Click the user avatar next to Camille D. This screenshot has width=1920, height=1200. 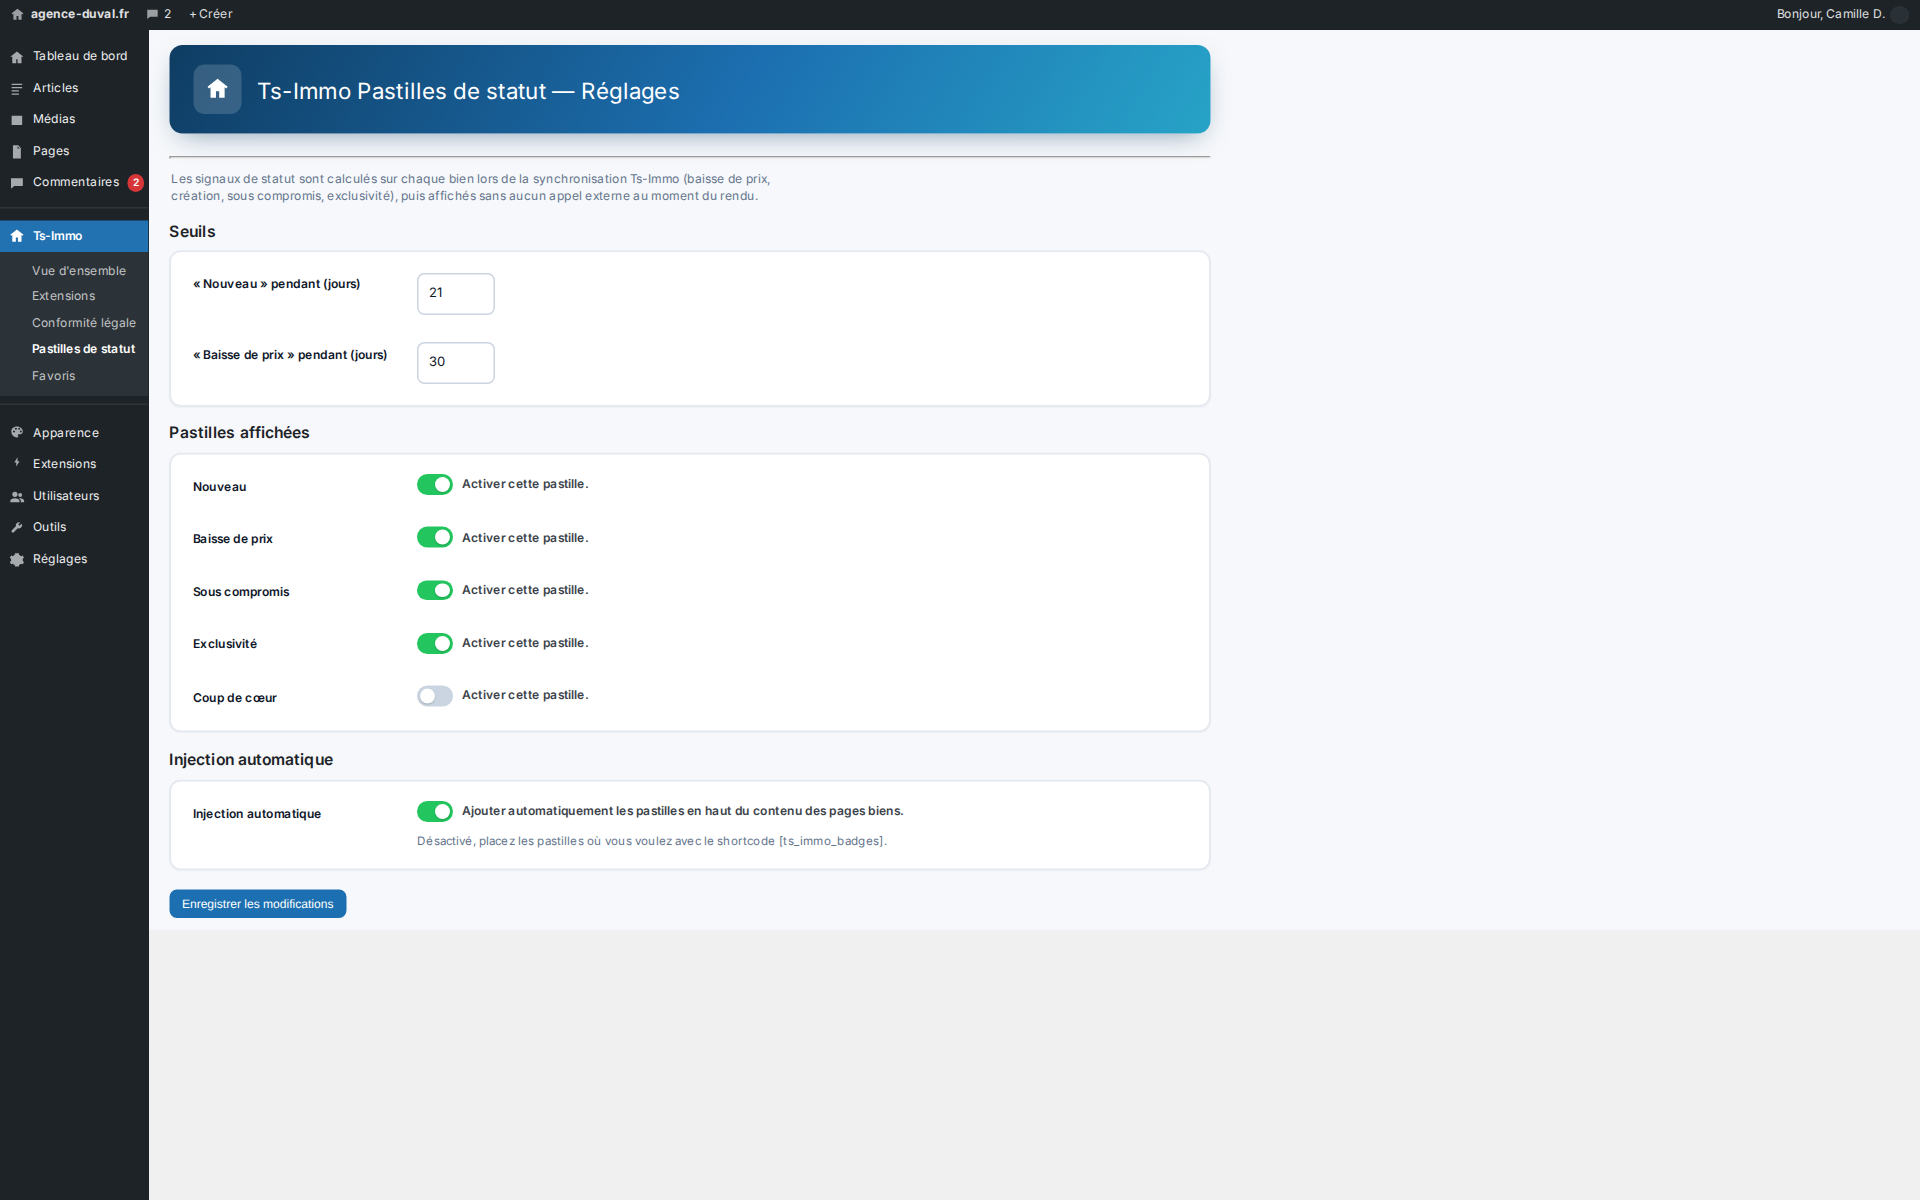[1900, 14]
